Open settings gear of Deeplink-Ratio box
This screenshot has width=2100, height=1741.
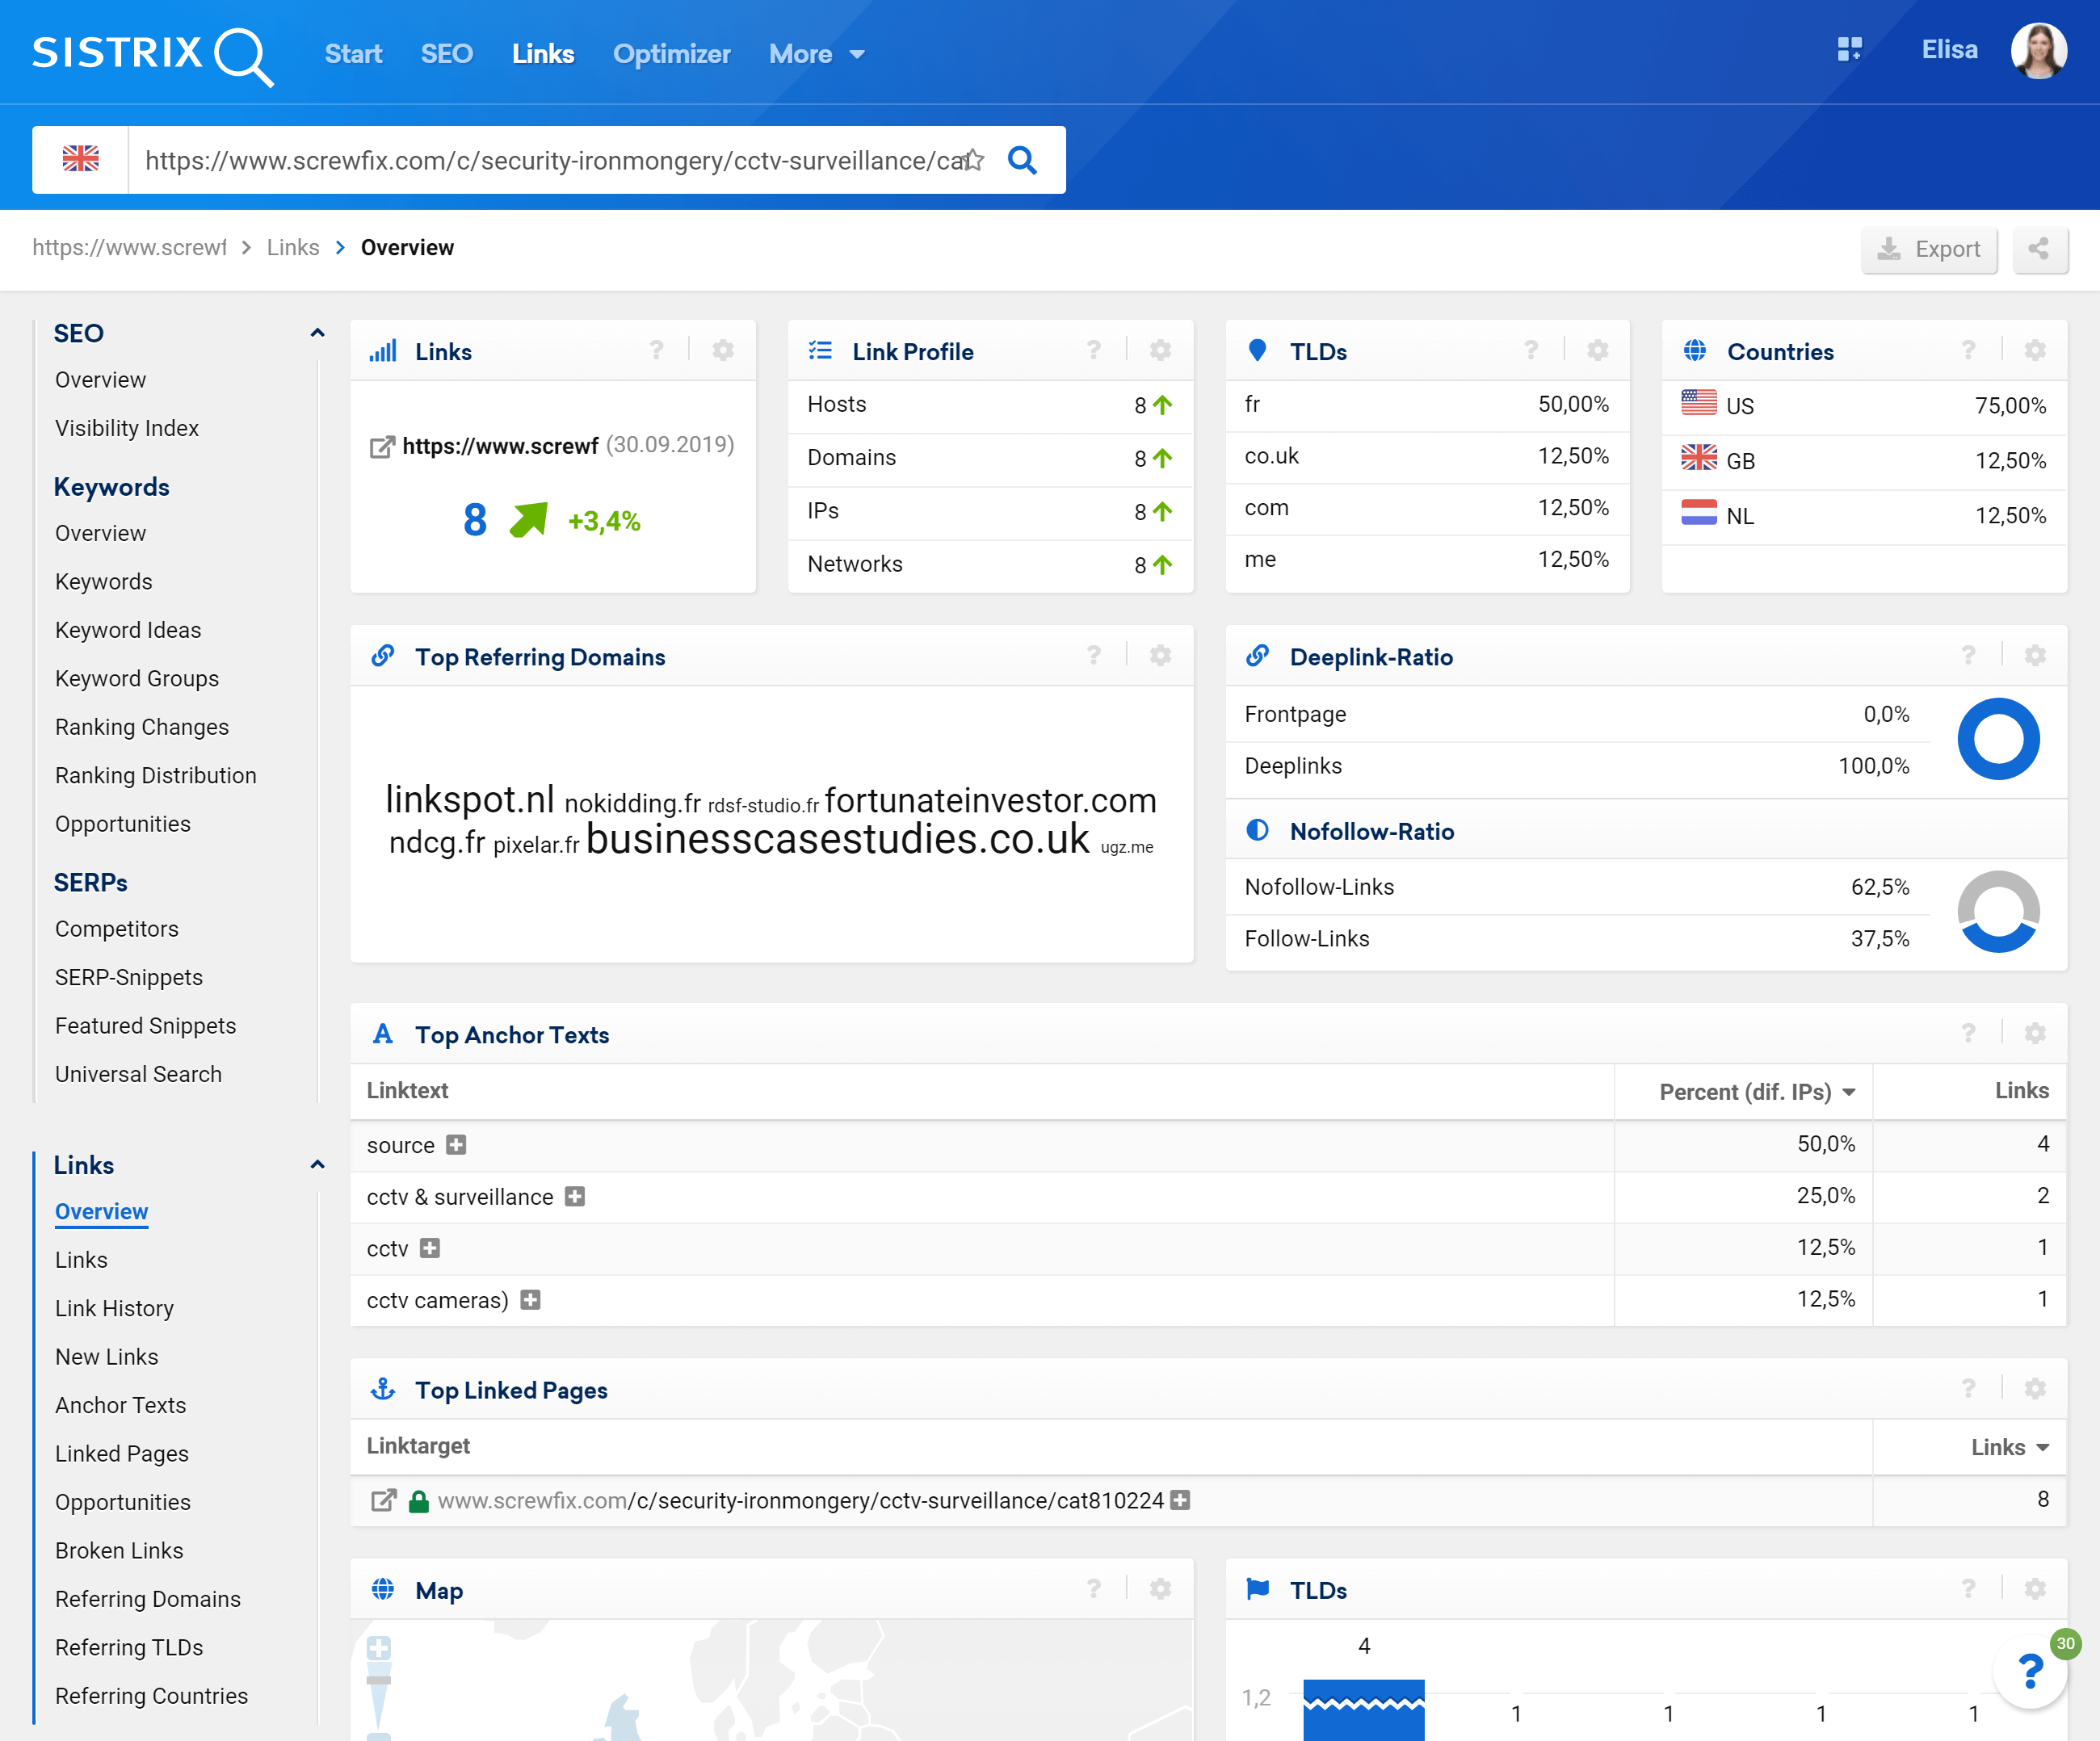tap(2034, 656)
